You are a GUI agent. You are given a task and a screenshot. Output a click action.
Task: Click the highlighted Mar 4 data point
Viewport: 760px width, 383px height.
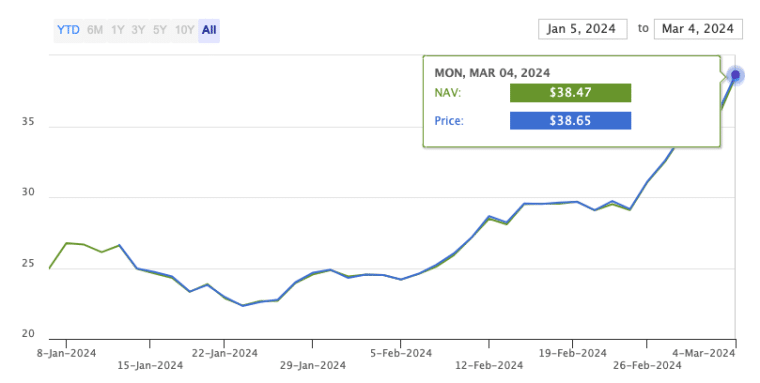(735, 75)
